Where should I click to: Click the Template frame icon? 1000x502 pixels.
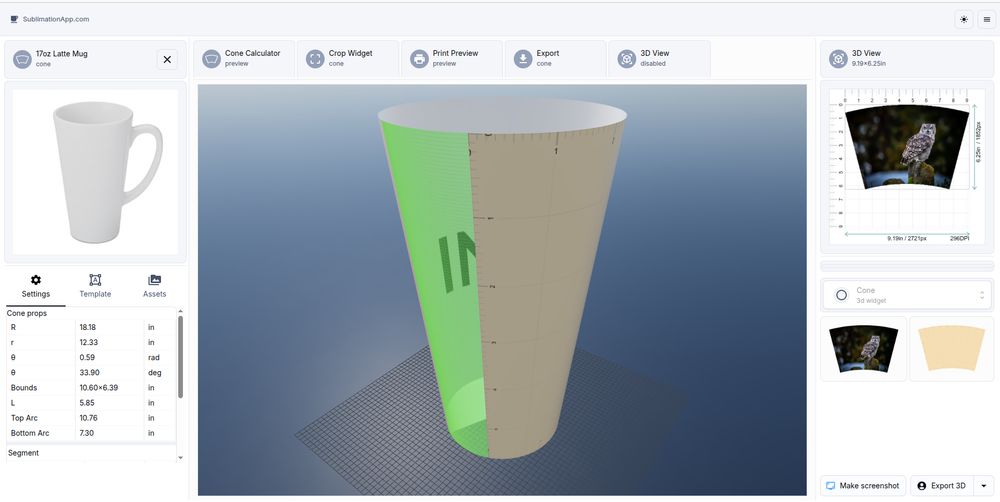[95, 280]
